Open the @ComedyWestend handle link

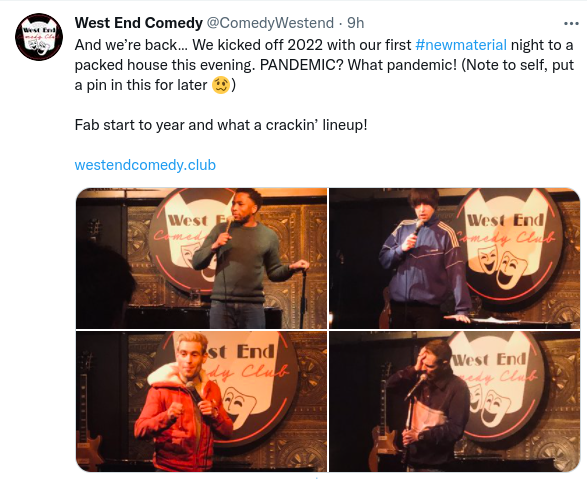(x=270, y=23)
